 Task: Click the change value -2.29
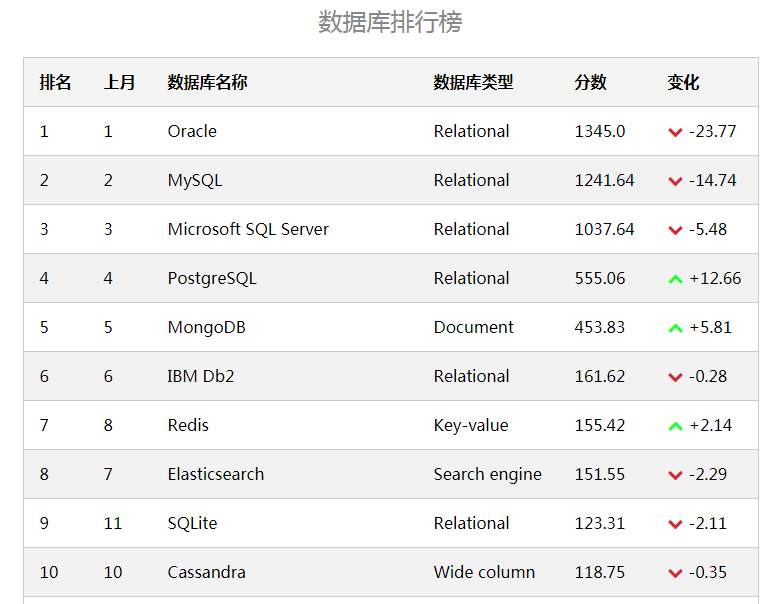click(x=708, y=474)
